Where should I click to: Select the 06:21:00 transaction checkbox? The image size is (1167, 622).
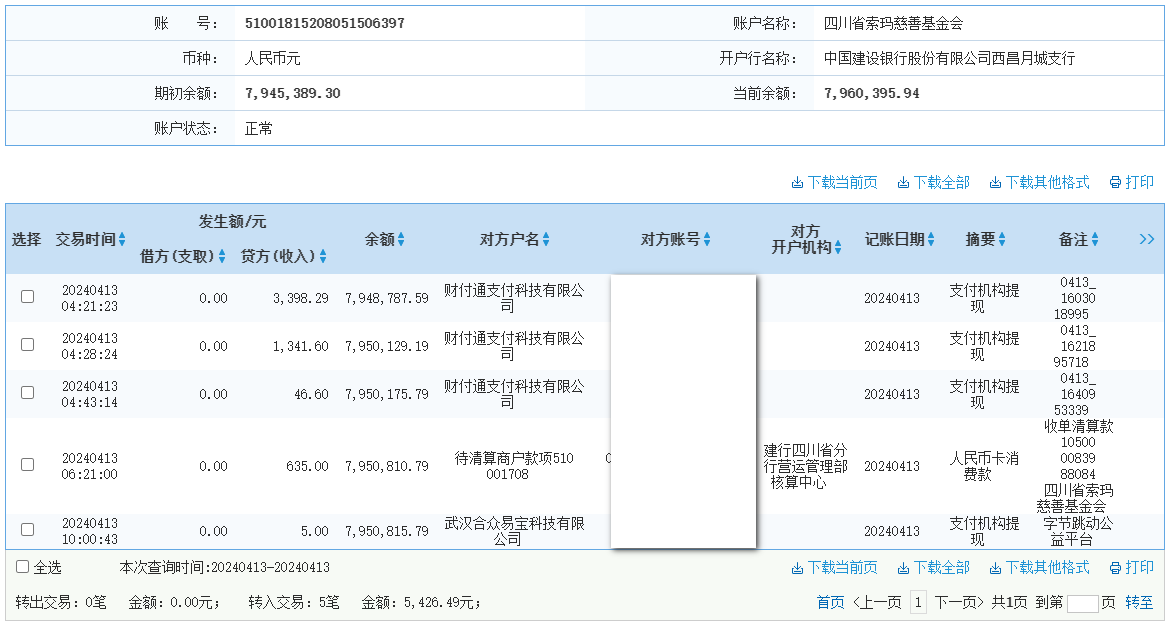28,464
